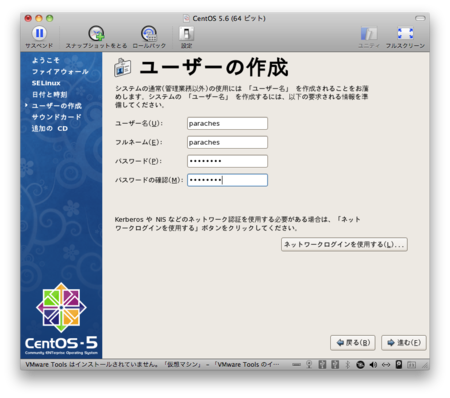Click the window title CentOS 5.6
The image size is (450, 398).
pyautogui.click(x=229, y=18)
